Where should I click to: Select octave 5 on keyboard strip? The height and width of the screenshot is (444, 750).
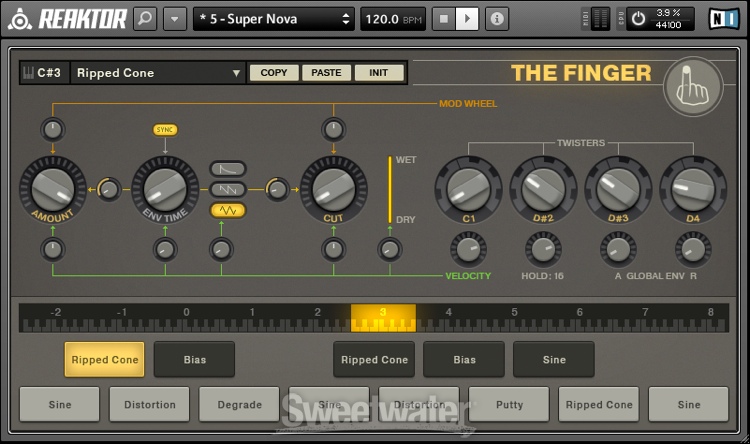(x=514, y=318)
